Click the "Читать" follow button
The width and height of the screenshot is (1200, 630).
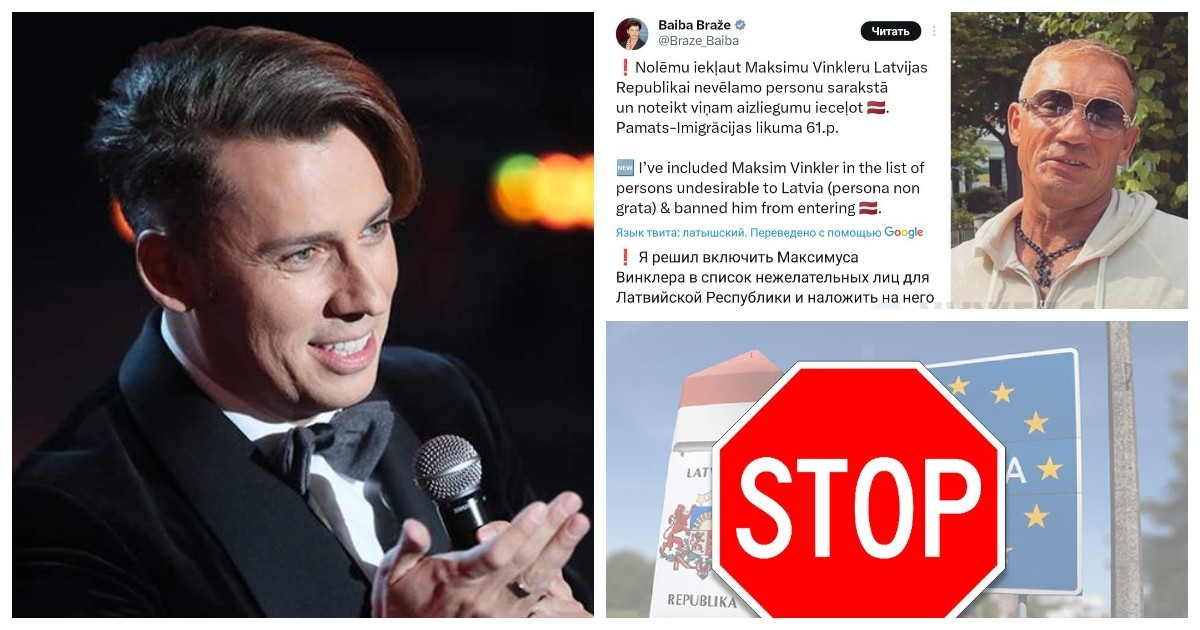(890, 31)
